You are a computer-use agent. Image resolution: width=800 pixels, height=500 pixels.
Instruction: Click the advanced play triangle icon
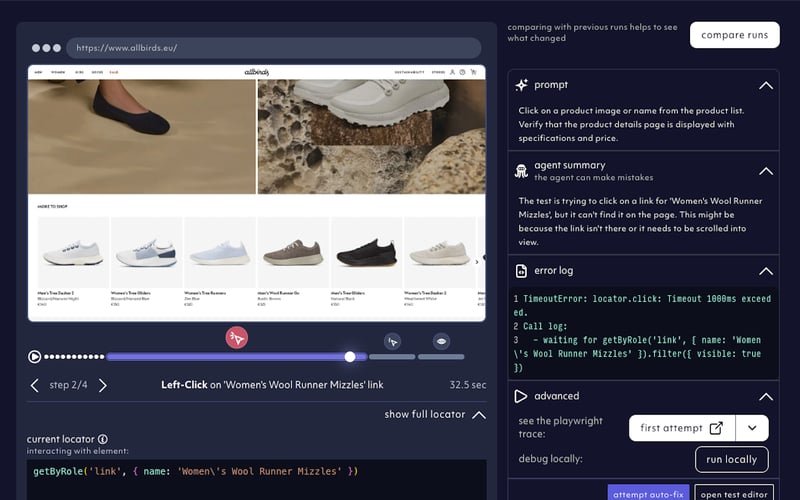(520, 396)
